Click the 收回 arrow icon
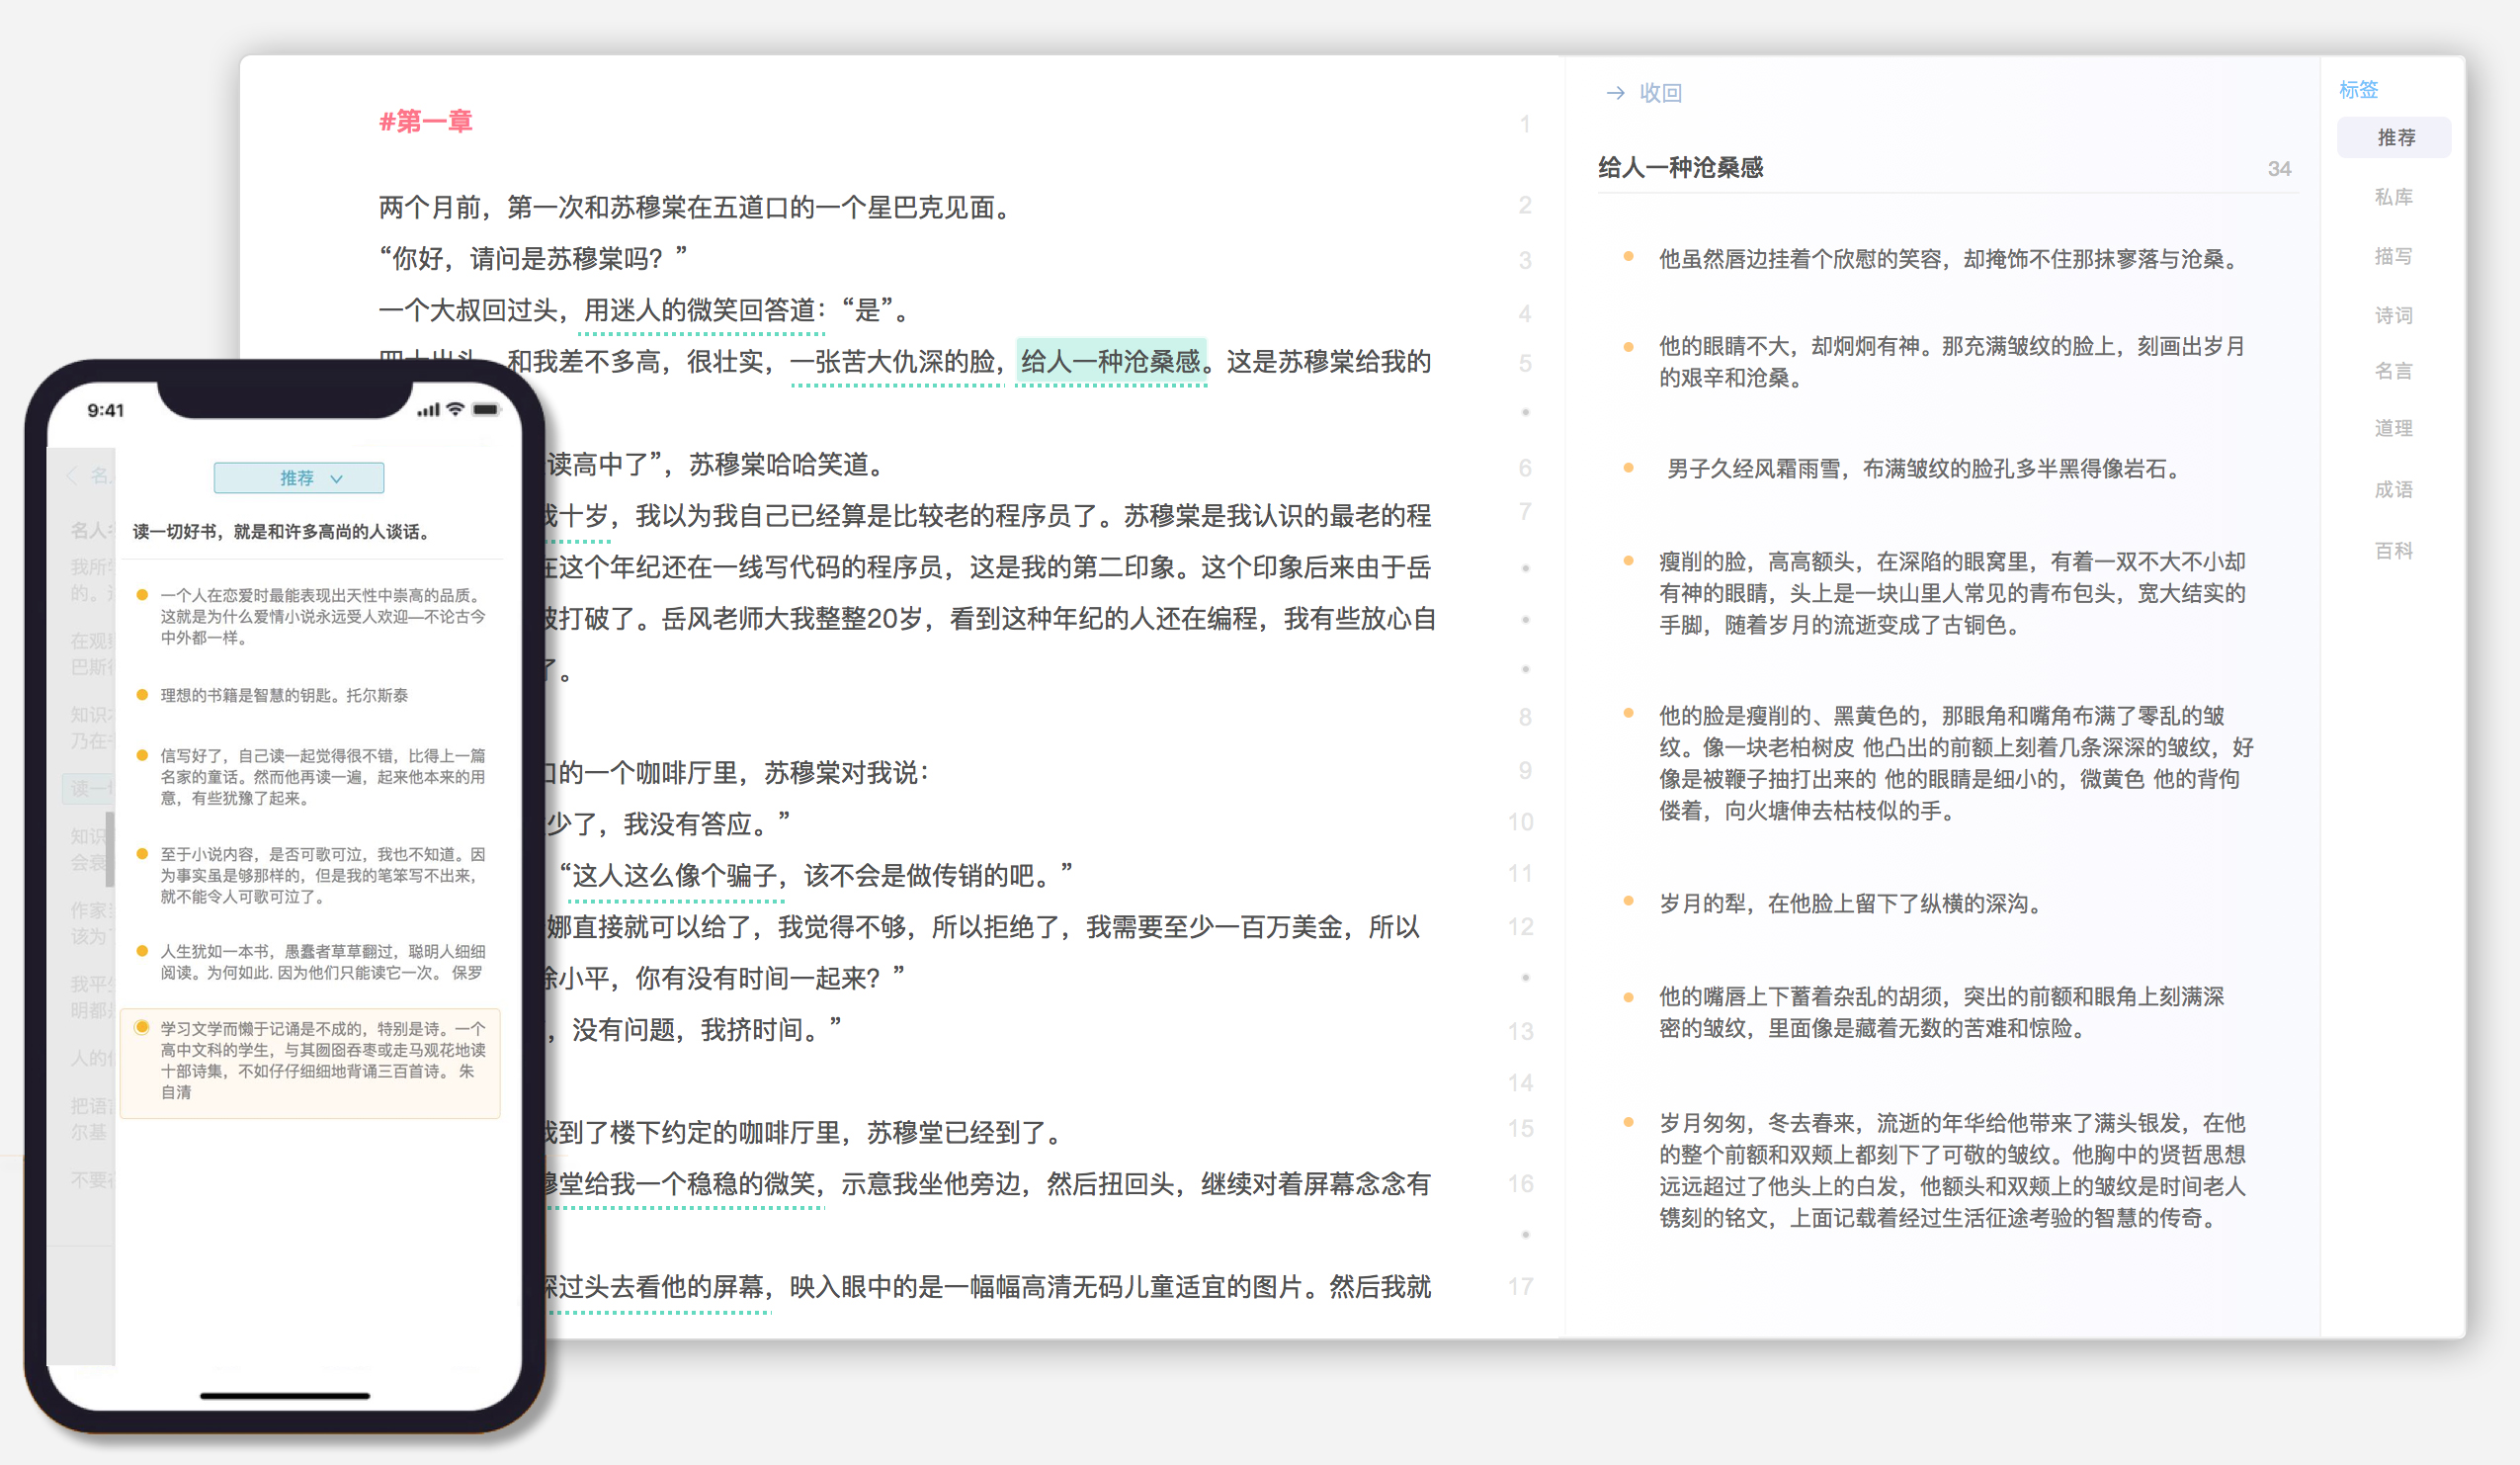 point(1614,93)
